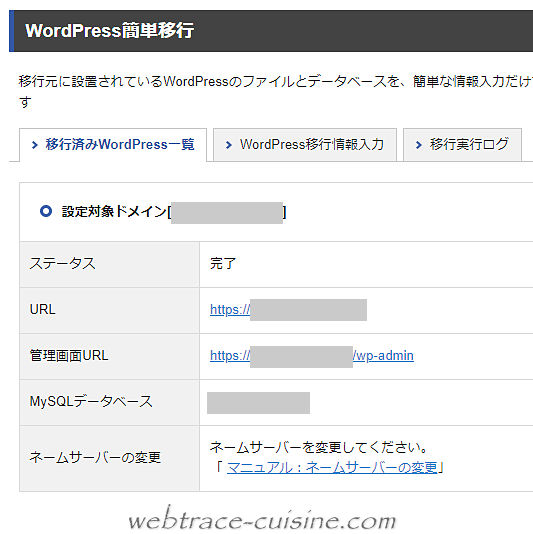
Task: Open the 移行済みWordPress一覧 tab
Action: pyautogui.click(x=113, y=144)
